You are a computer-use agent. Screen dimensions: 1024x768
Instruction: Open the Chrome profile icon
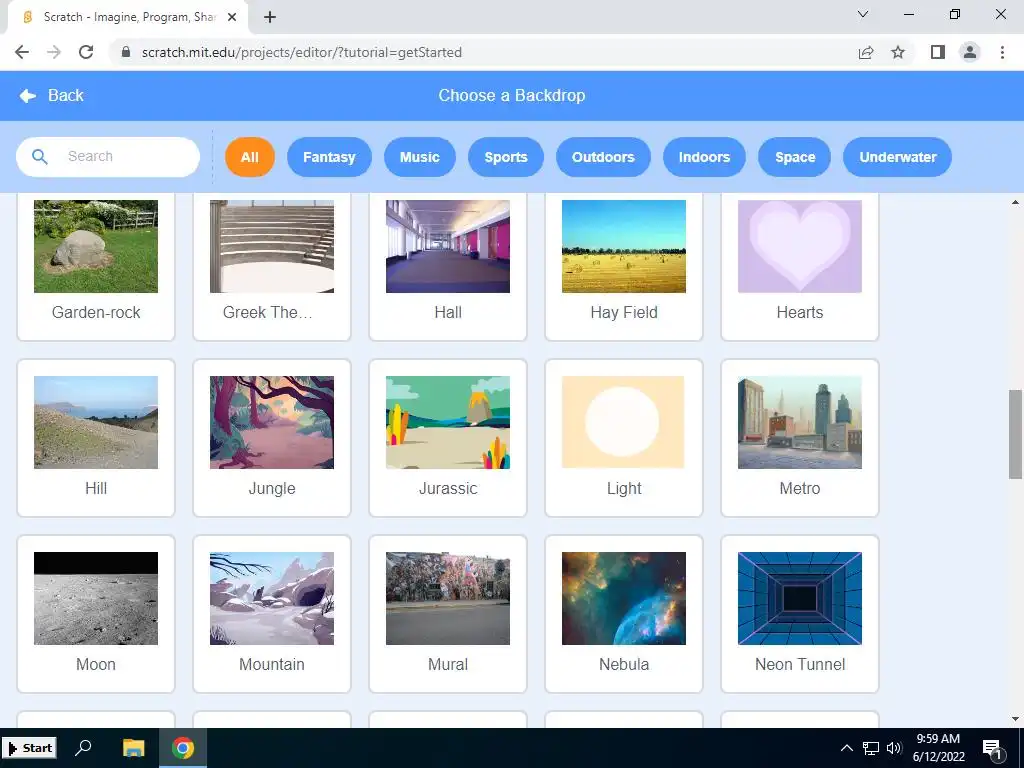tap(970, 52)
